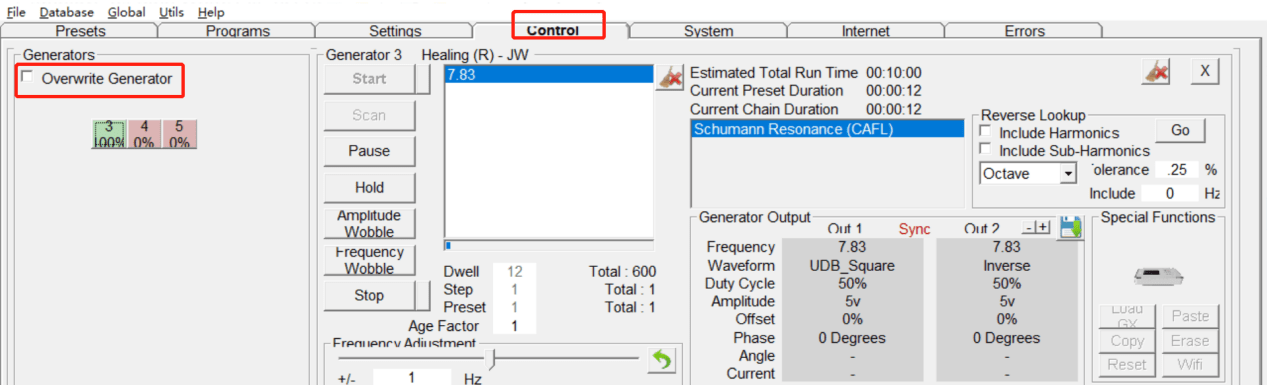Image resolution: width=1267 pixels, height=385 pixels.
Task: Select the 7.83 frequency list entry
Action: [548, 74]
